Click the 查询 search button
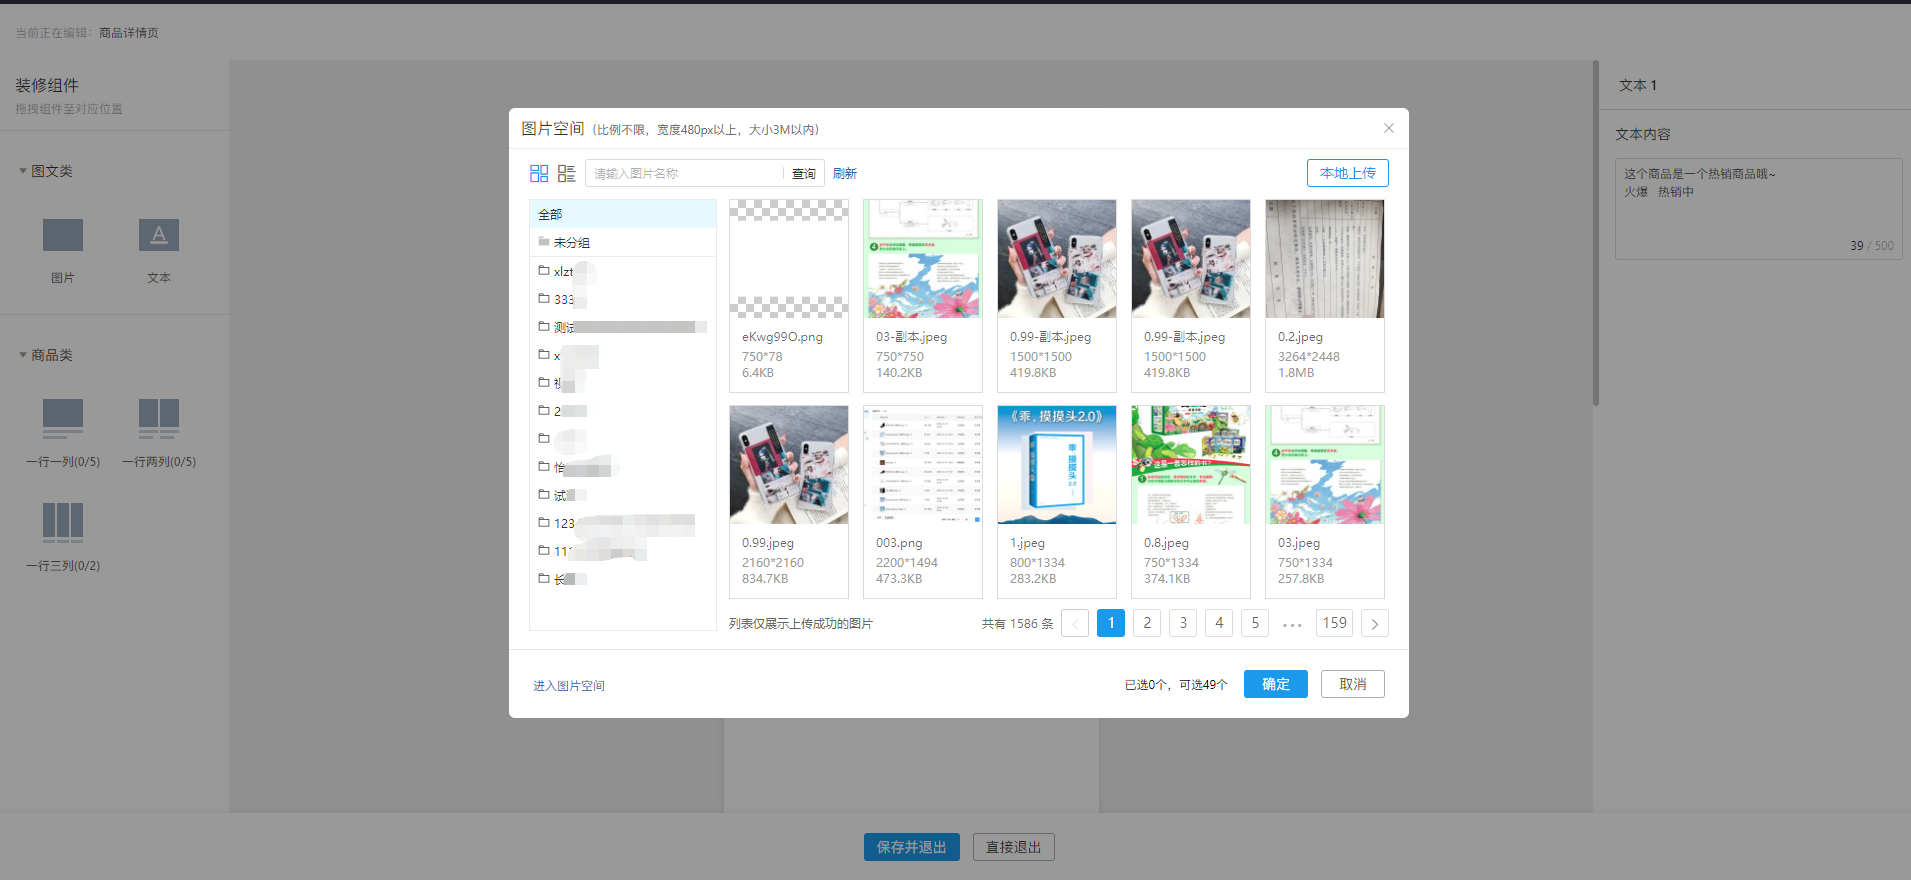Viewport: 1911px width, 880px height. (x=804, y=173)
